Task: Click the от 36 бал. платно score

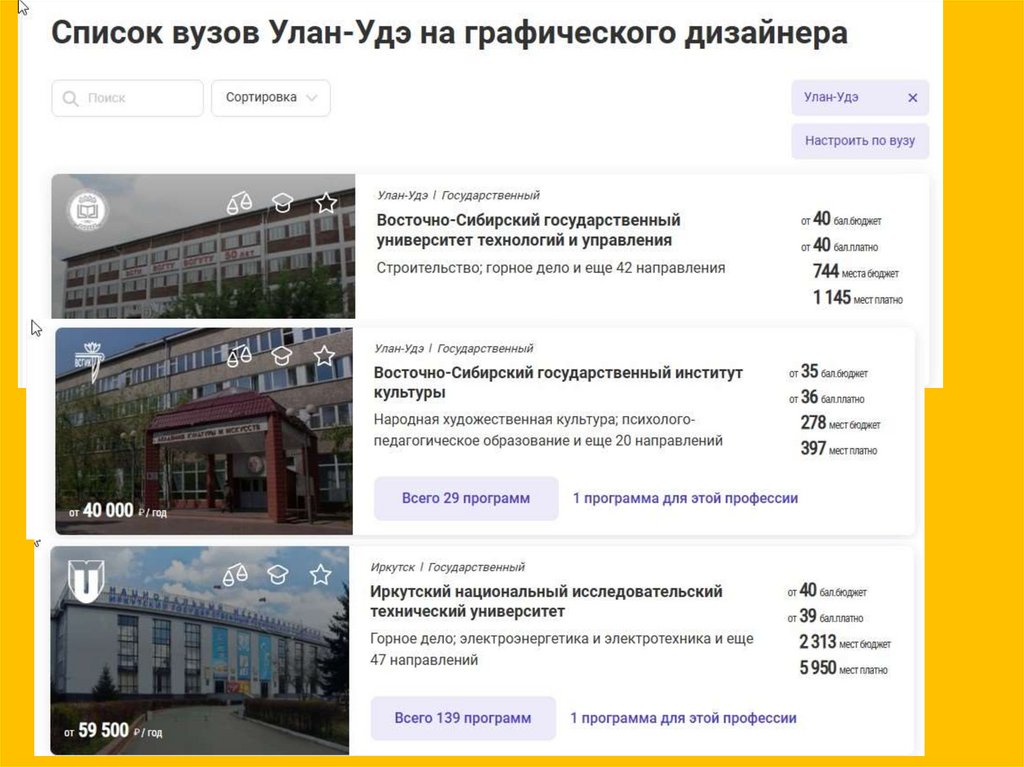Action: 826,398
